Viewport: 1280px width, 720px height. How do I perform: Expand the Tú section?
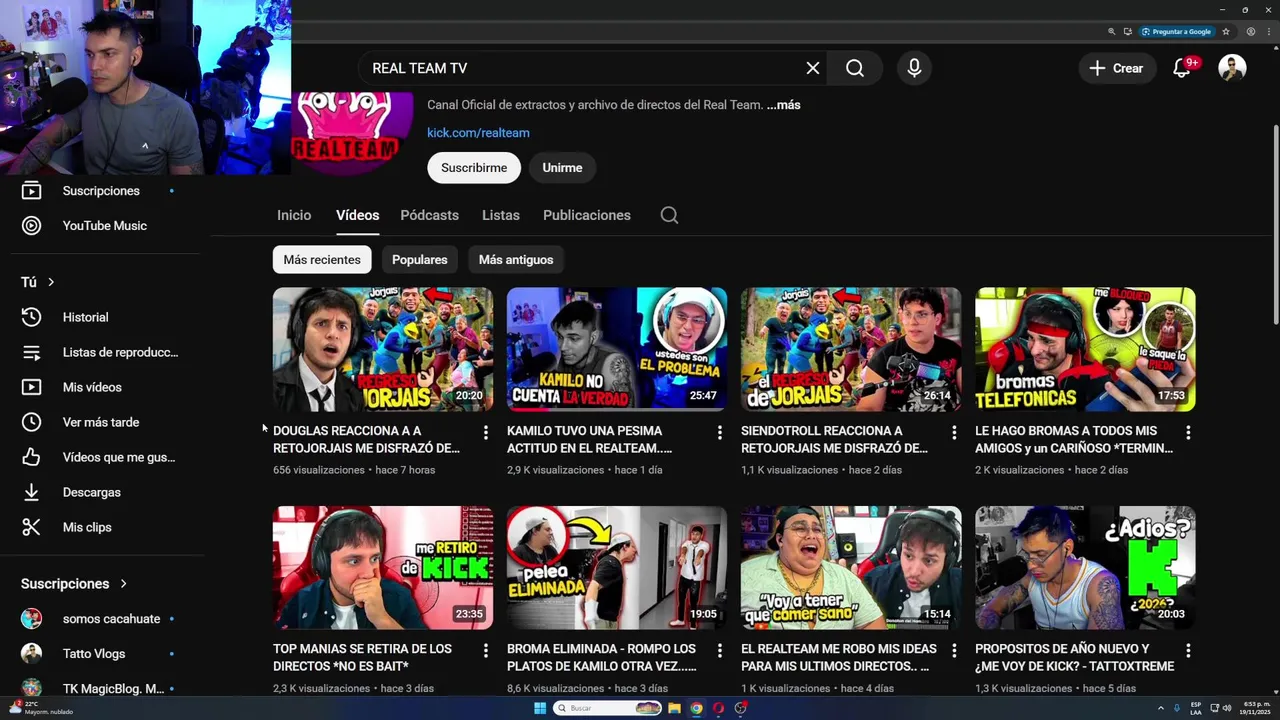[x=38, y=282]
